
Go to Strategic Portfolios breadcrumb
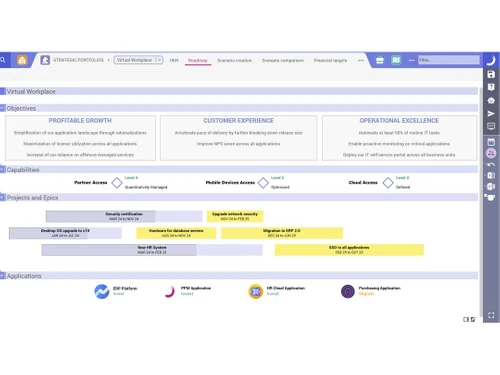78,60
